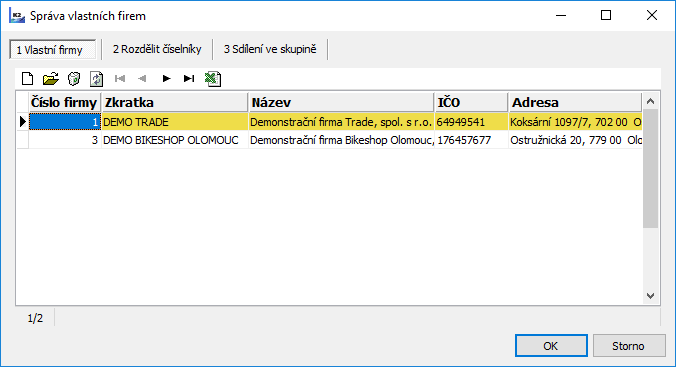Click the scrollbar down arrow

(x=651, y=296)
